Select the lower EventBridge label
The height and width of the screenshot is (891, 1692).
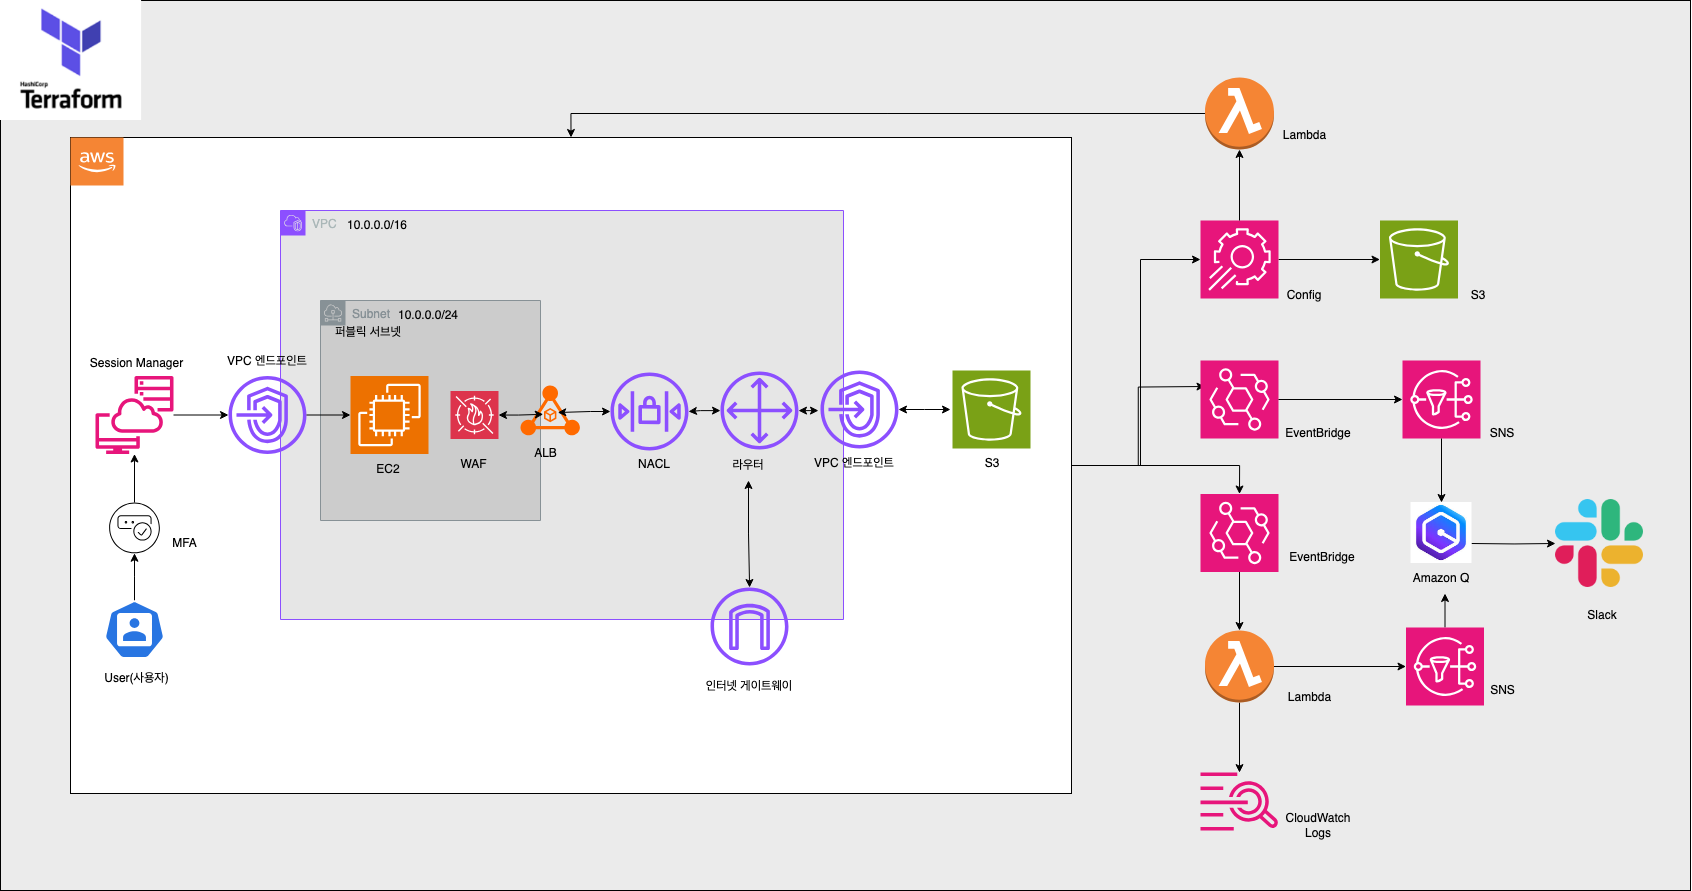[x=1322, y=557]
